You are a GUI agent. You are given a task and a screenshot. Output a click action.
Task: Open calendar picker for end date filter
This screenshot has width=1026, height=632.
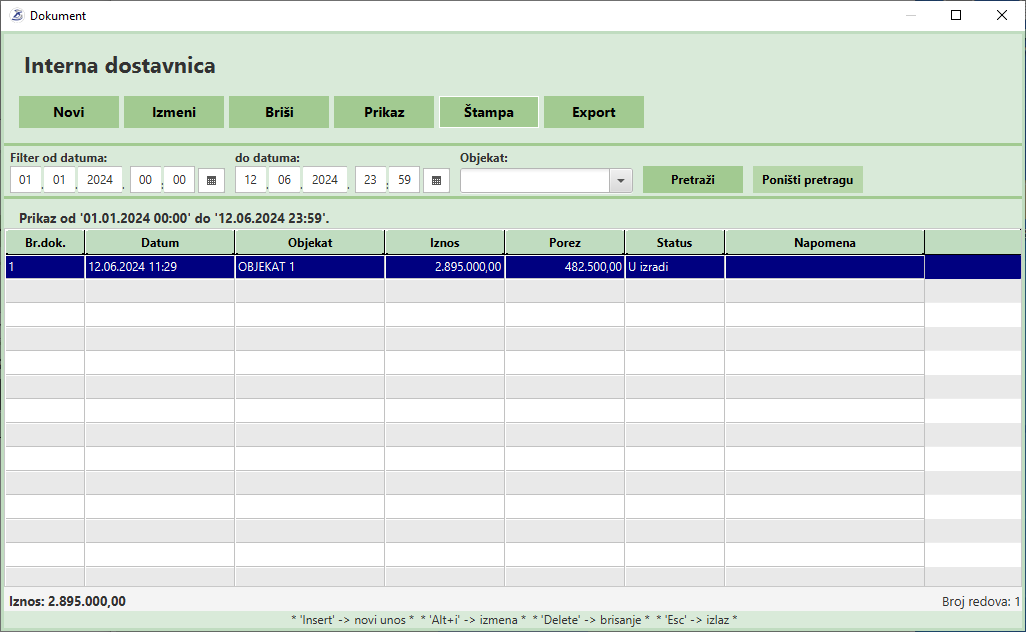click(436, 180)
